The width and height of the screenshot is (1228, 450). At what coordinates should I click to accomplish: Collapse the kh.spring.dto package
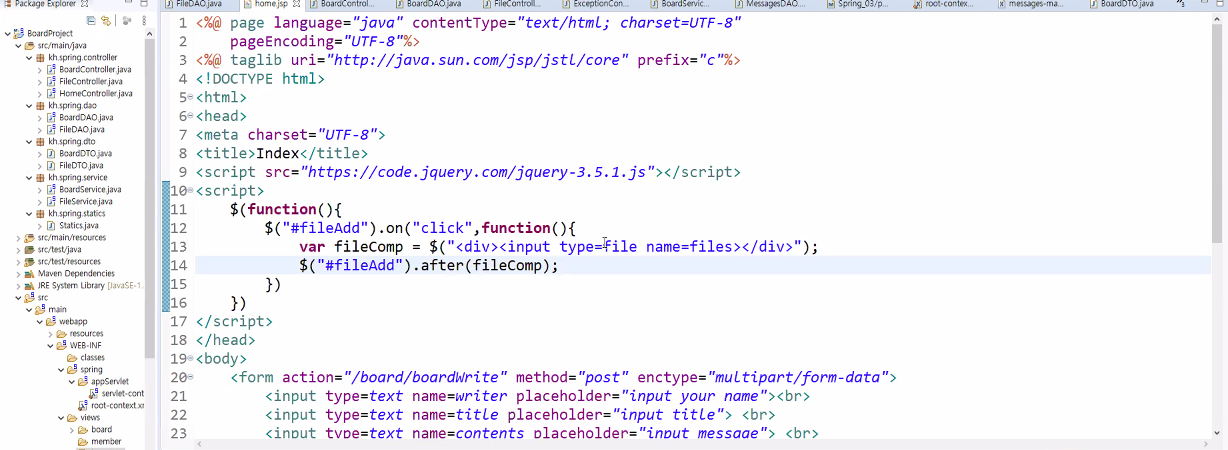point(29,142)
